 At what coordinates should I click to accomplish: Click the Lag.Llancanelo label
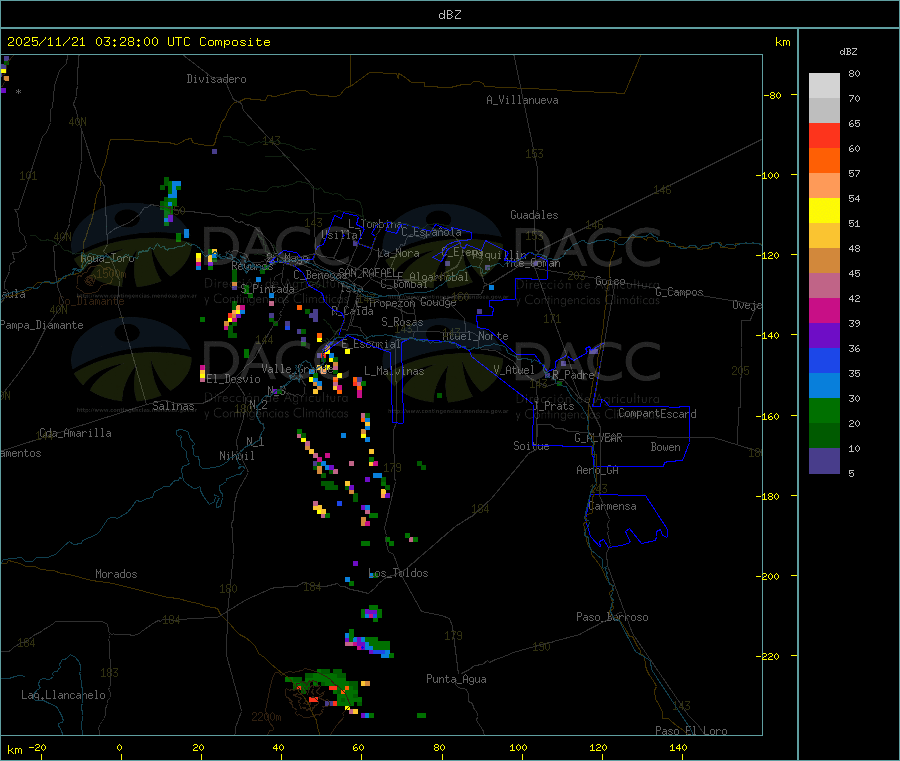coord(63,695)
